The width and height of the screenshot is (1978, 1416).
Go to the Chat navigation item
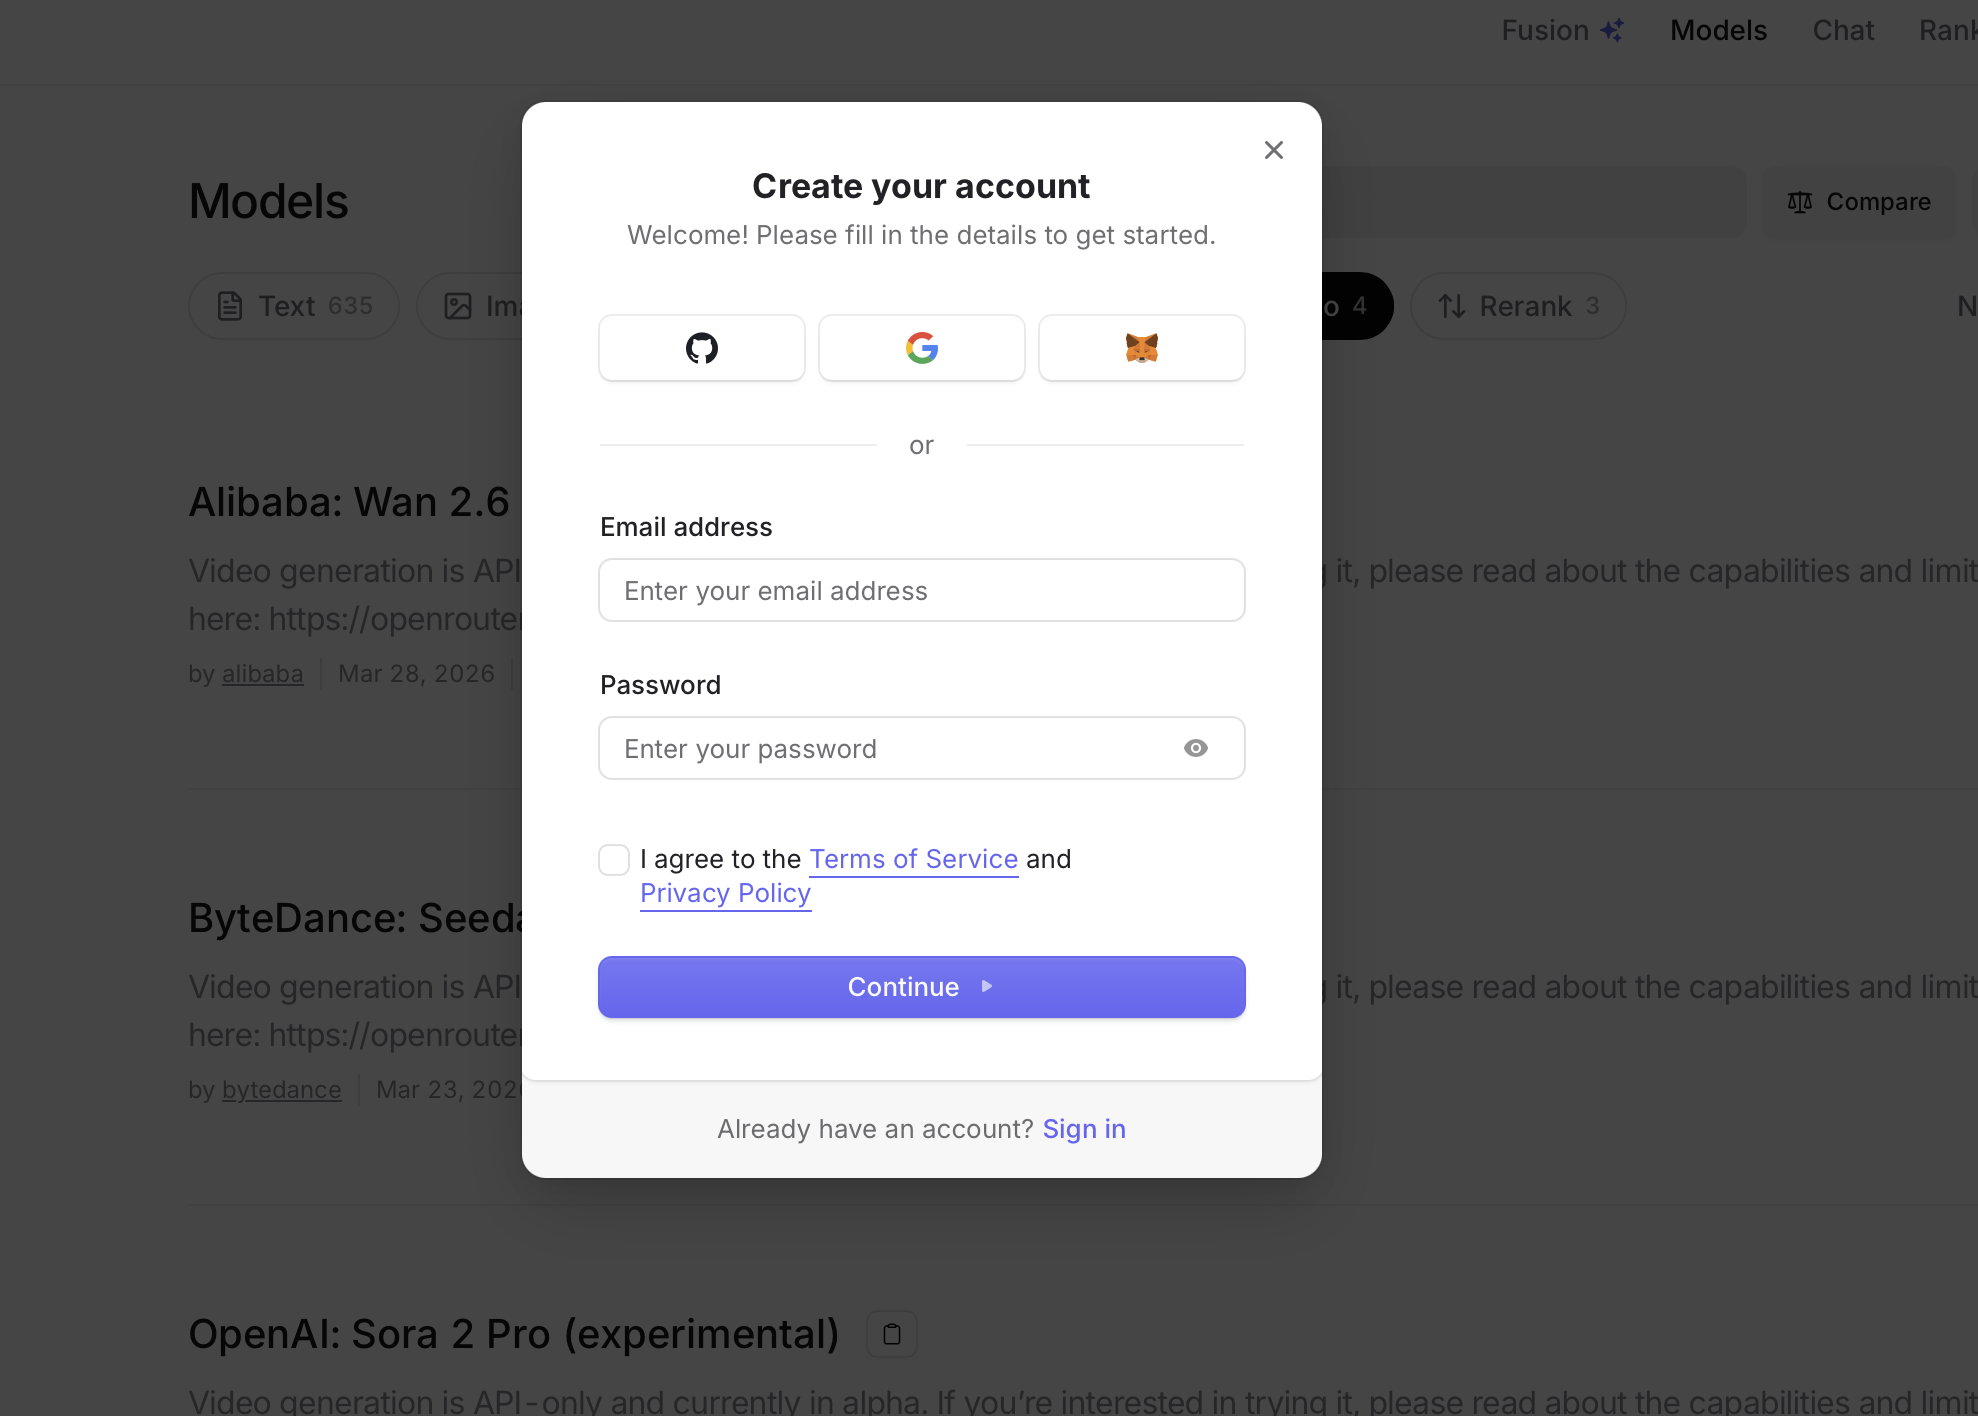[x=1843, y=30]
